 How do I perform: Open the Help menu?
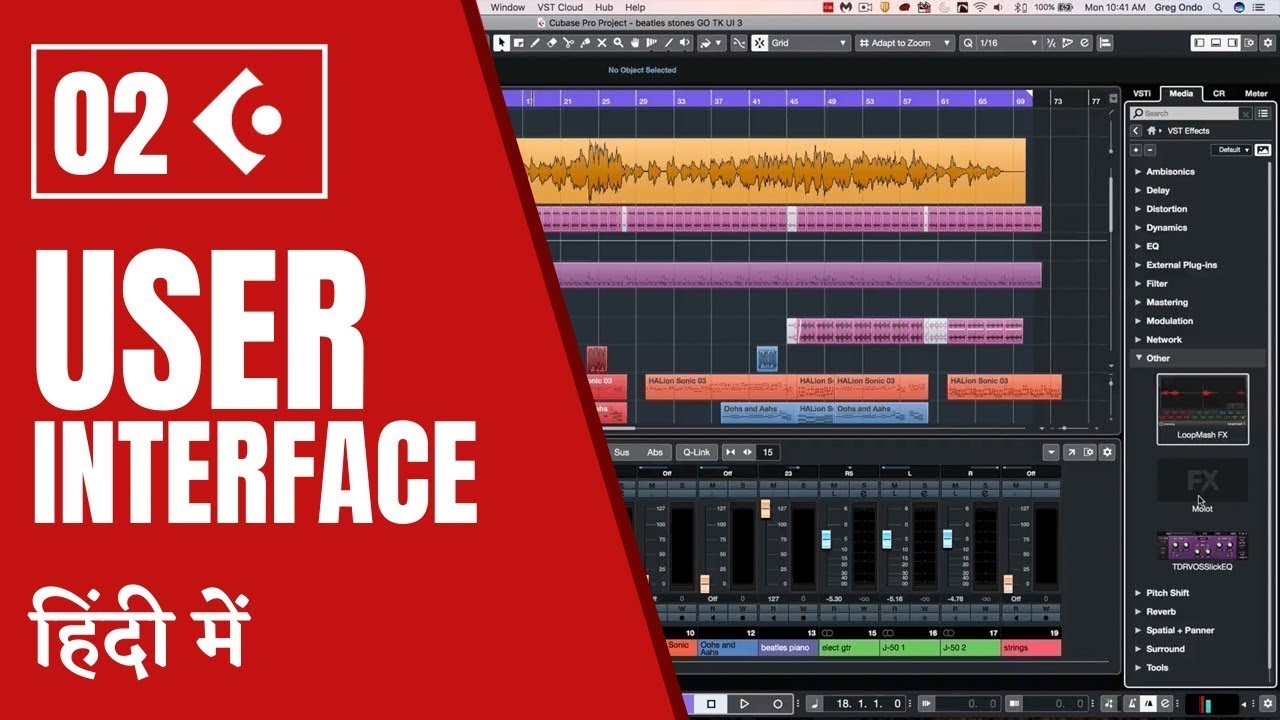(x=635, y=7)
